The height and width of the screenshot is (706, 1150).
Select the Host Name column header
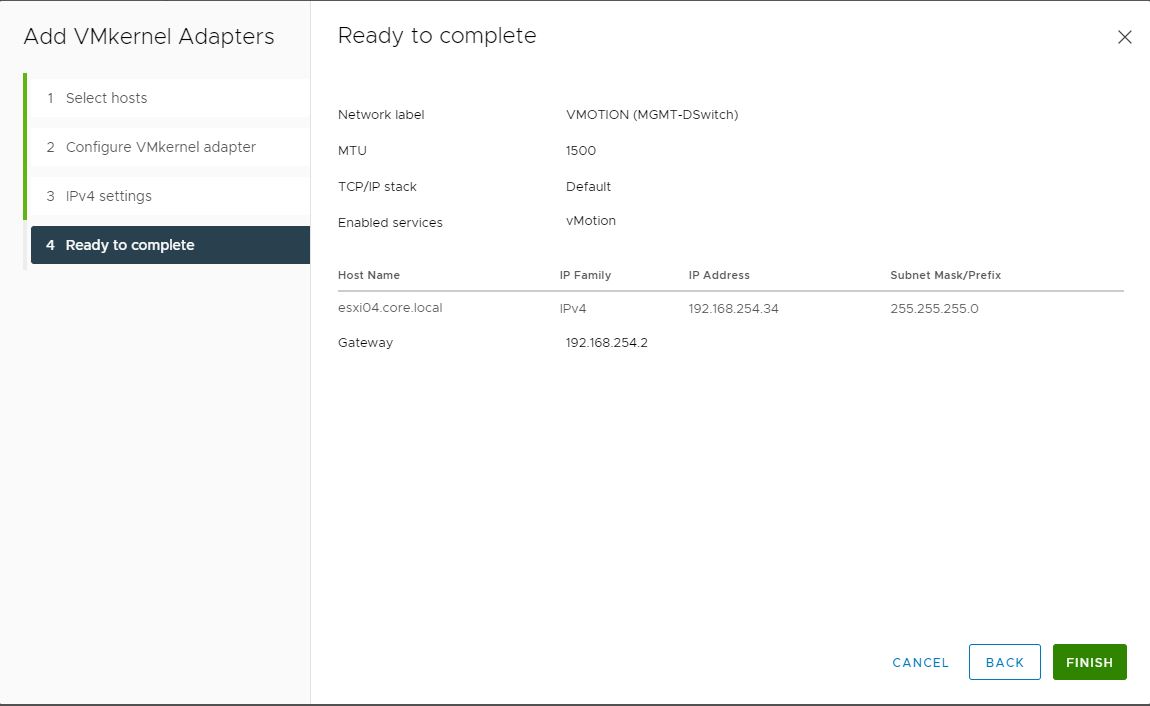369,275
